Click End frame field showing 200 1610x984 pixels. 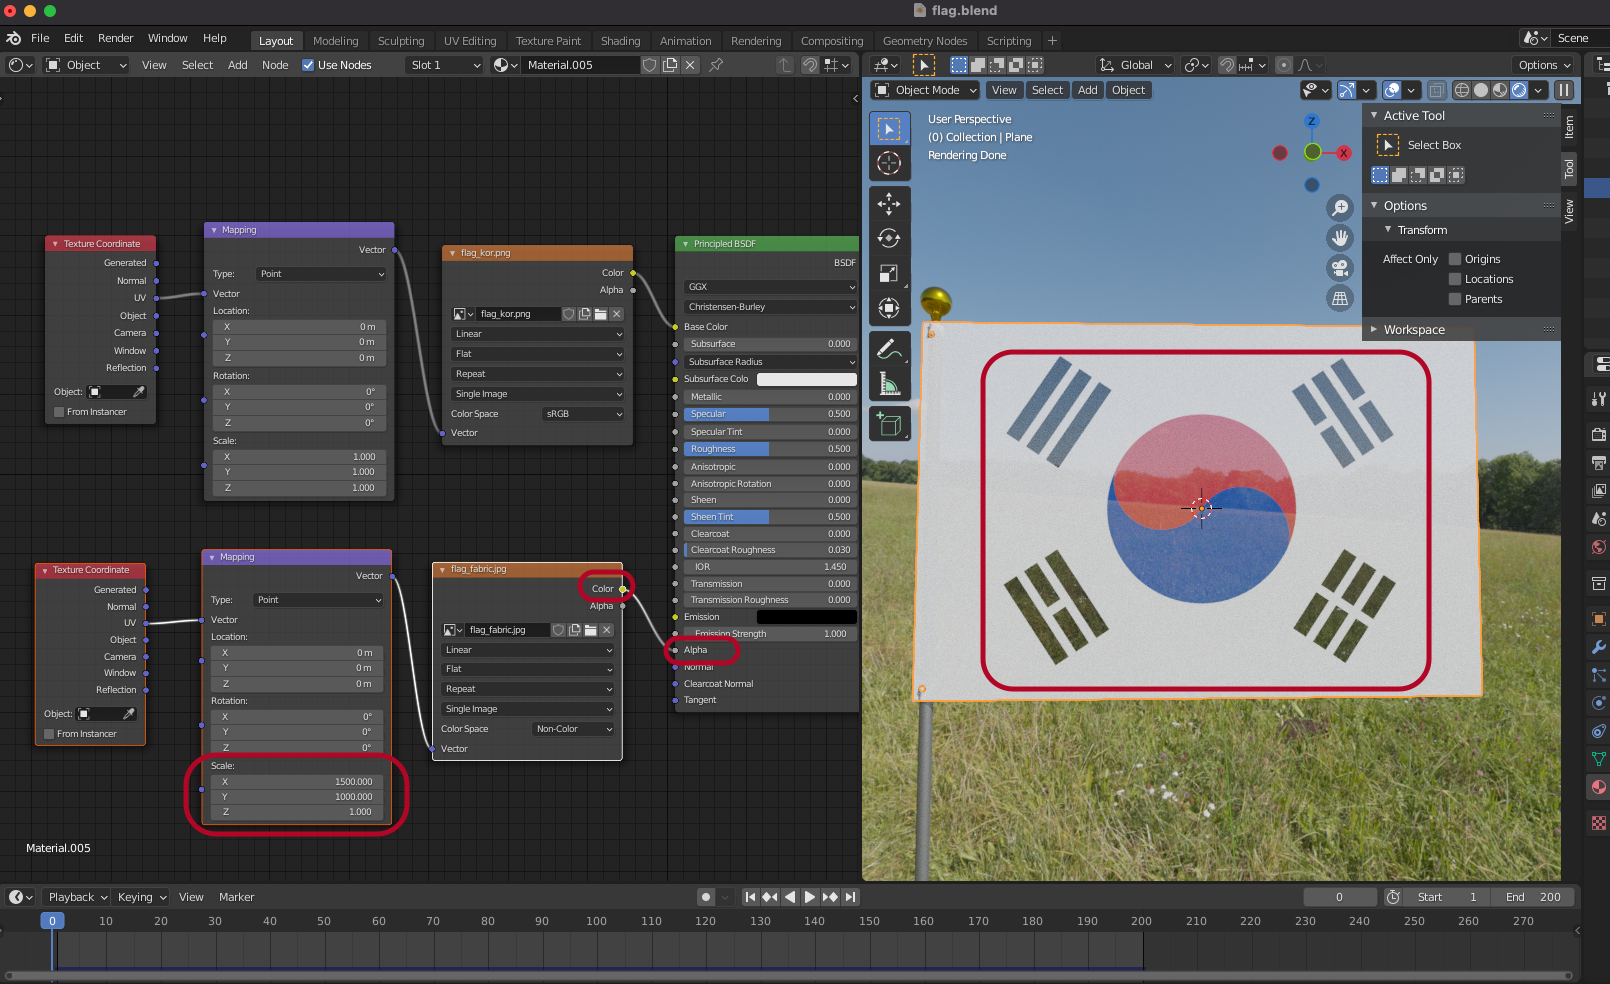click(1533, 897)
